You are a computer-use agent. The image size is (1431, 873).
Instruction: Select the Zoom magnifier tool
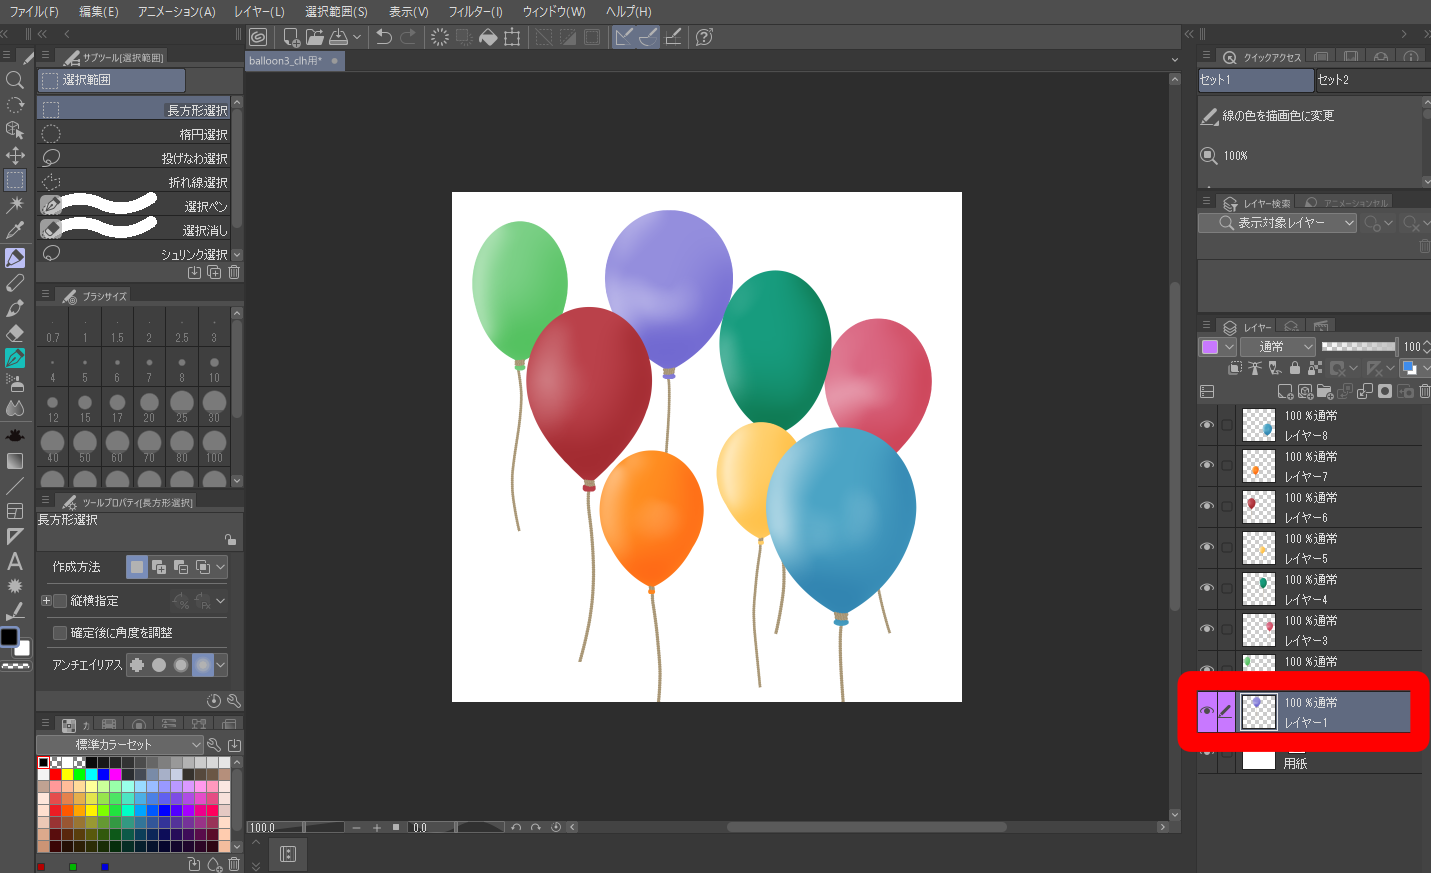coord(15,80)
